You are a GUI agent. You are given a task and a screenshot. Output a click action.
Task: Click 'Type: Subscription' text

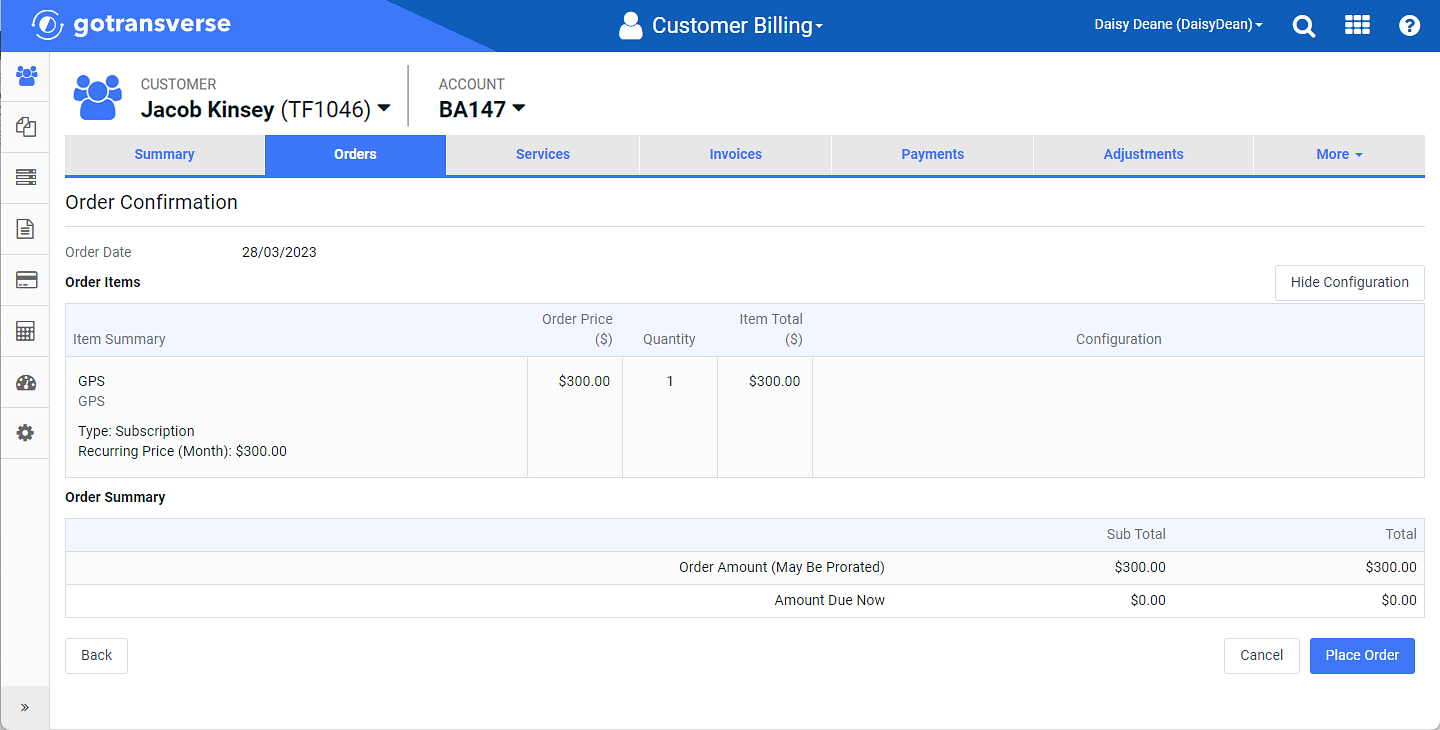136,431
